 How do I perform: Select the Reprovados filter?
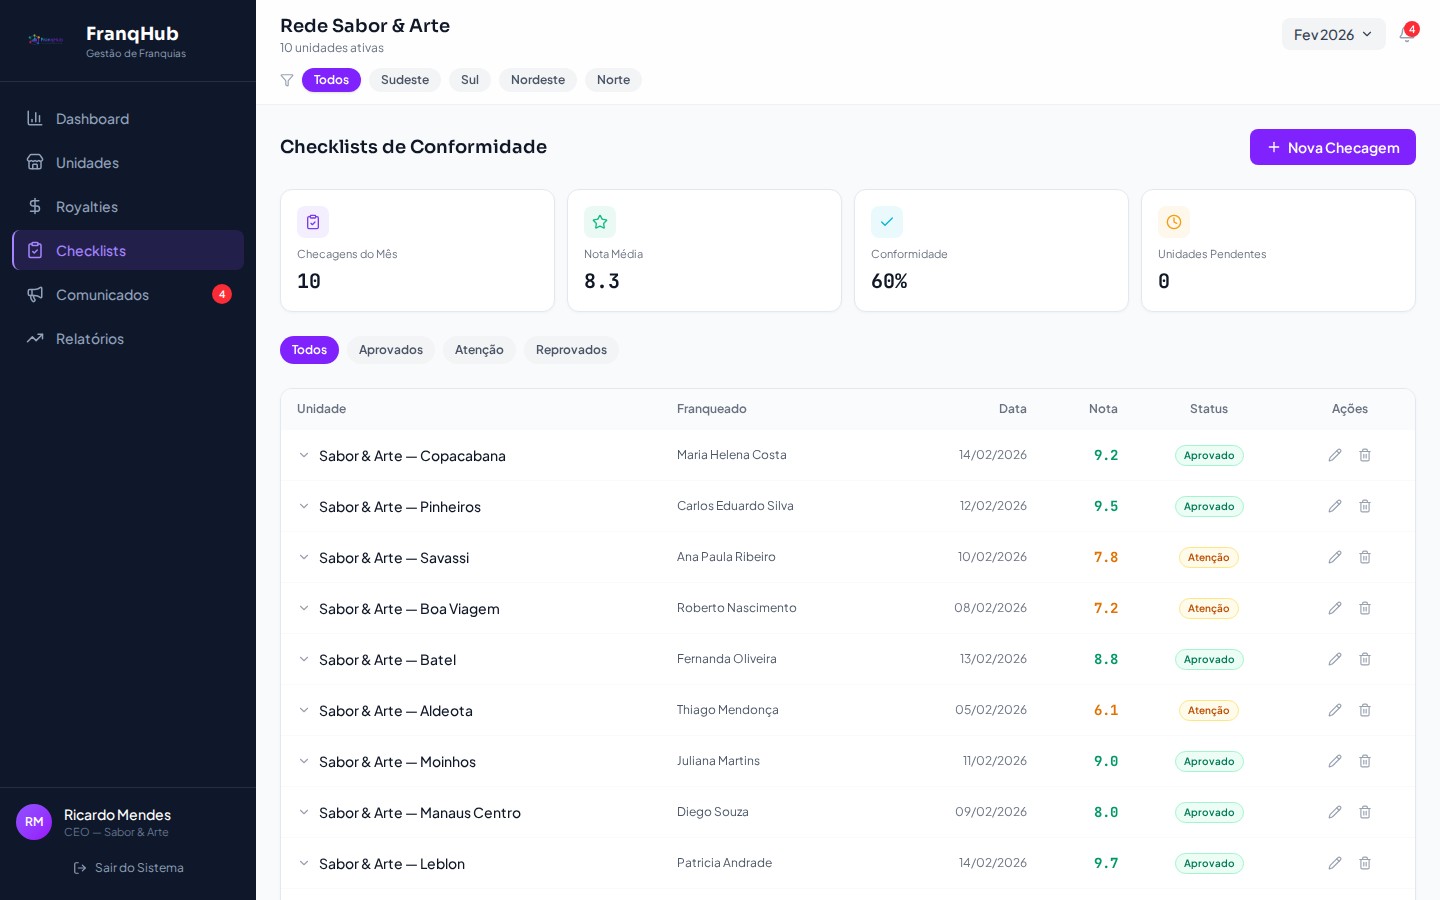point(571,350)
